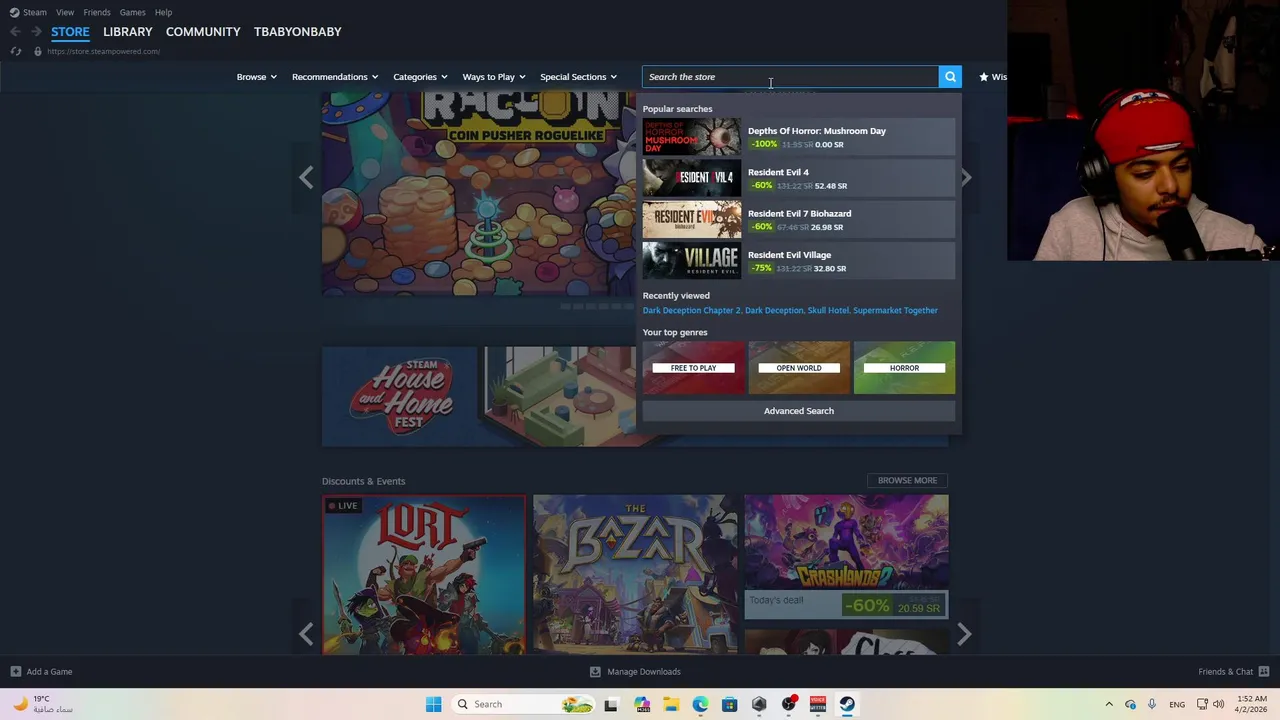The height and width of the screenshot is (720, 1280).
Task: Show previous featured carousel item
Action: tap(306, 178)
